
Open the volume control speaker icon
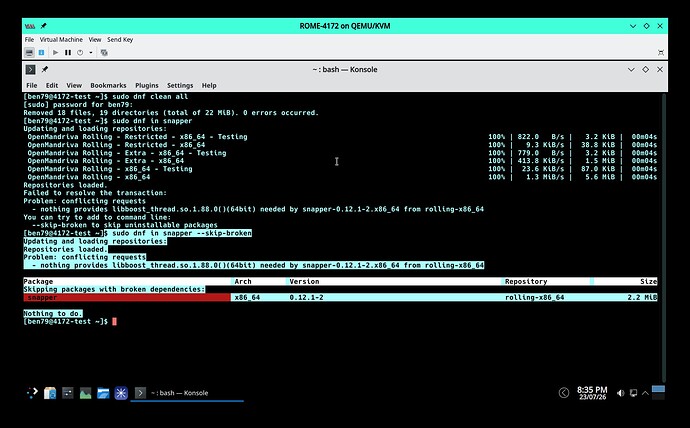click(620, 393)
